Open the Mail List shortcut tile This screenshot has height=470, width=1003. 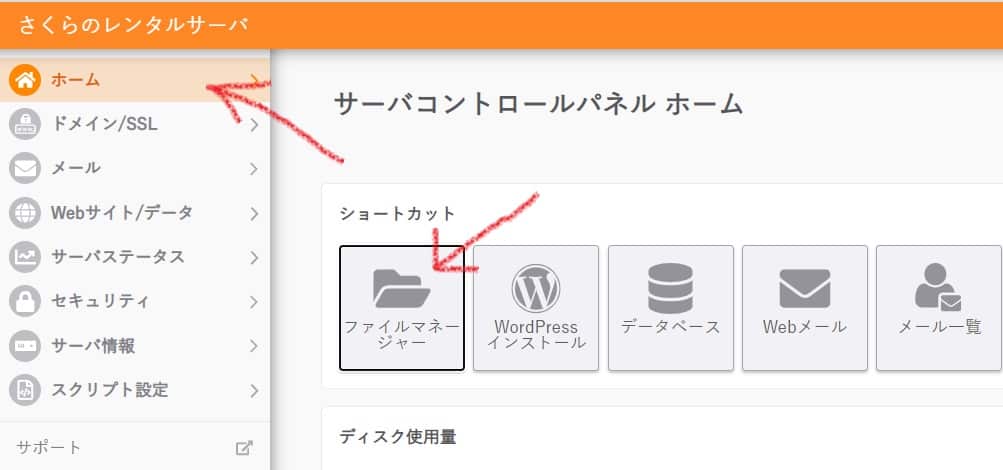click(938, 307)
